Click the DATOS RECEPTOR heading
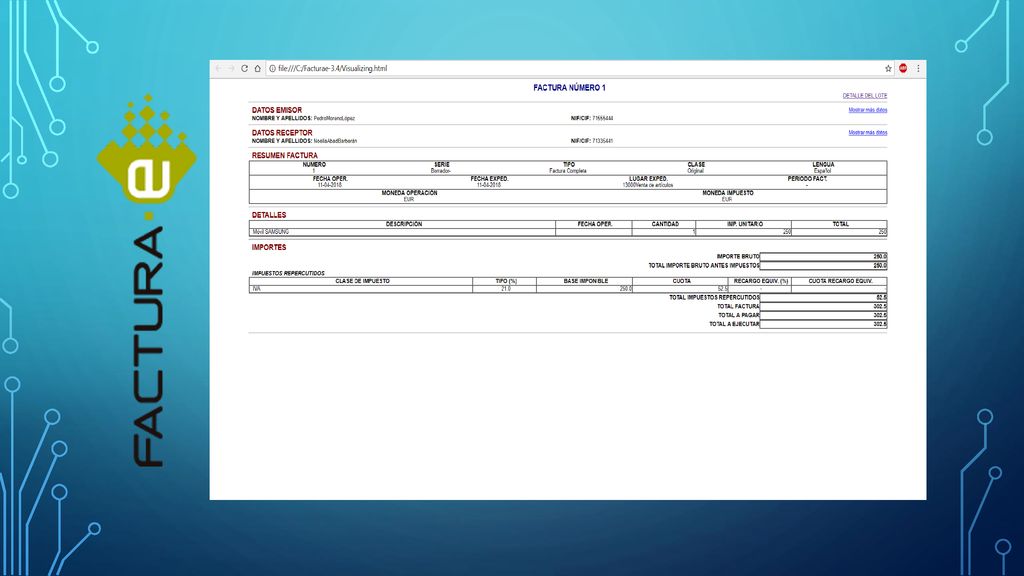Screen dimensions: 1024x576 pyautogui.click(x=282, y=133)
